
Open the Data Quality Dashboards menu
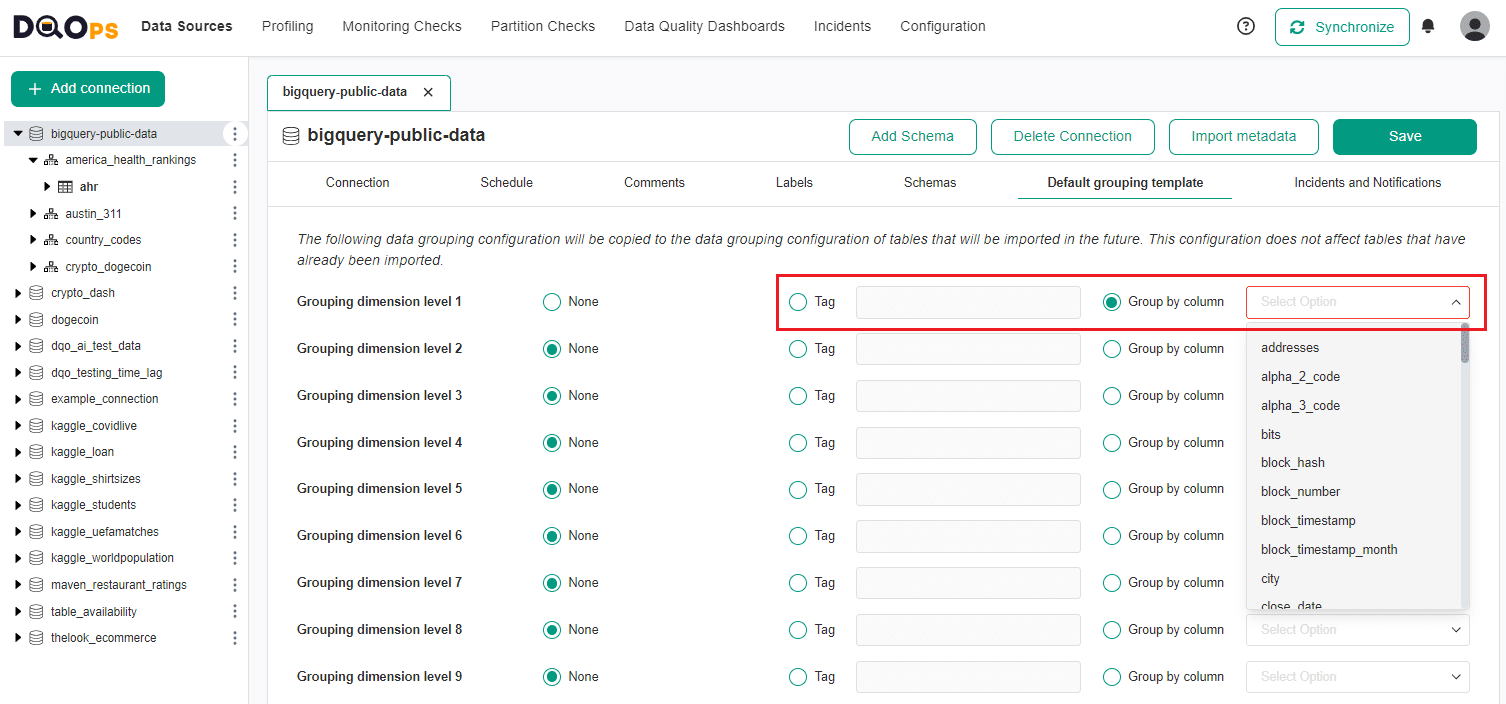click(x=704, y=27)
